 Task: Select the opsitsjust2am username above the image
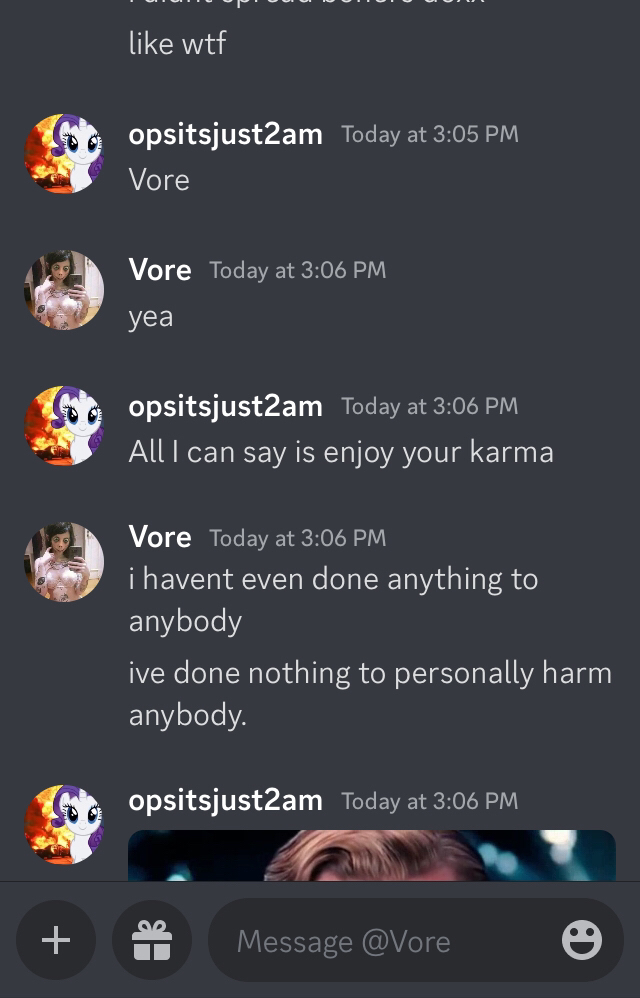(x=225, y=801)
